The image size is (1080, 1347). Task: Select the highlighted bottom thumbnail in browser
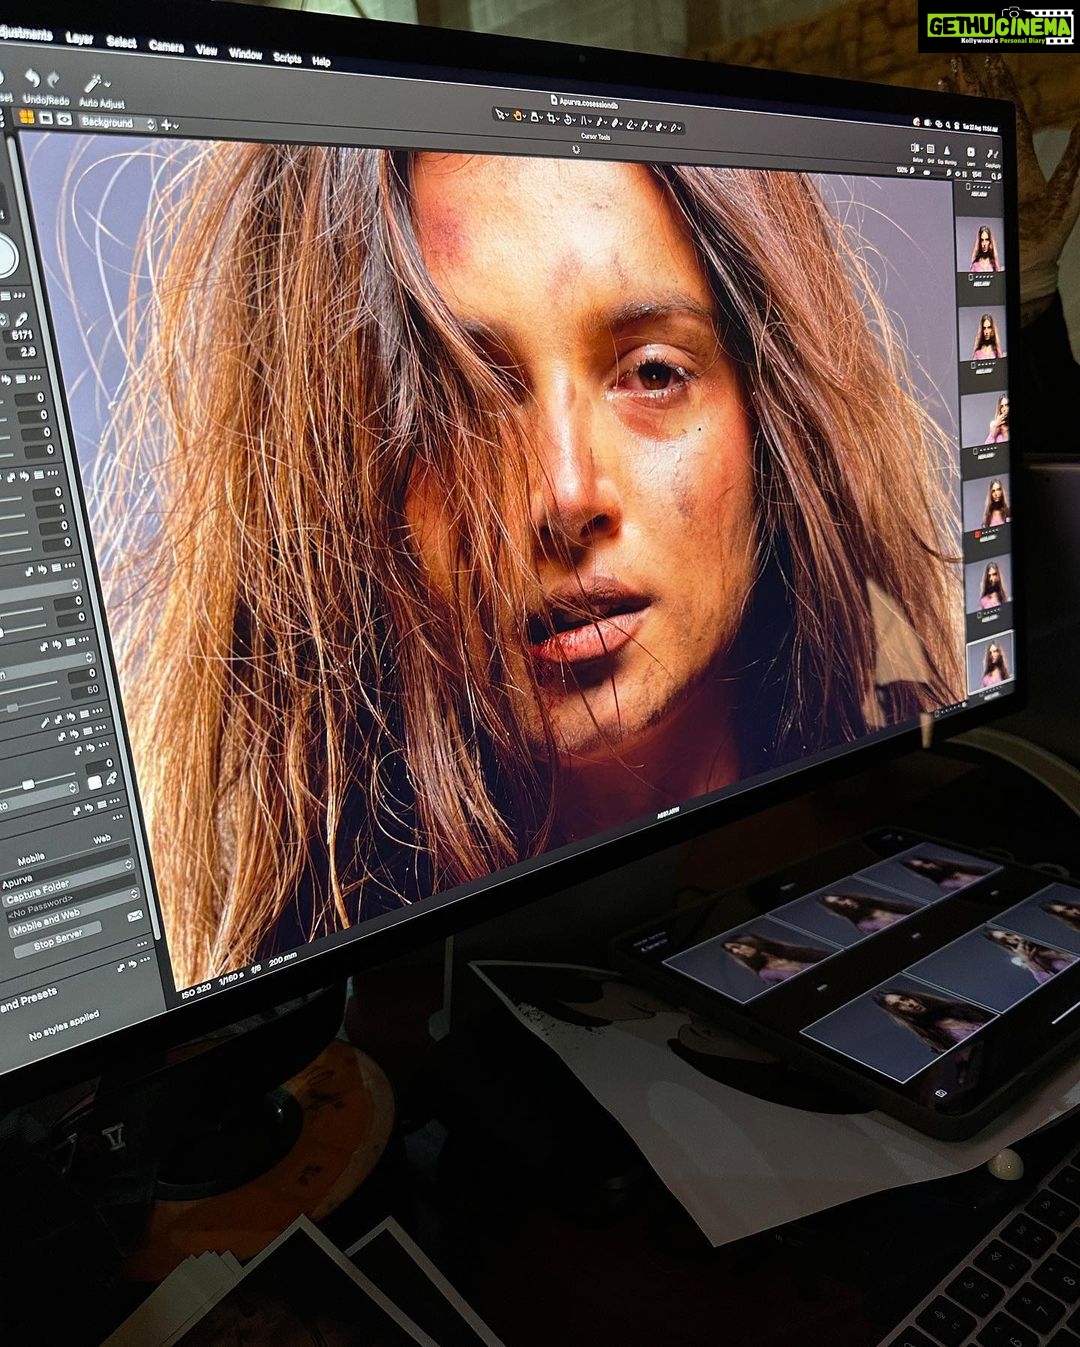coord(990,661)
